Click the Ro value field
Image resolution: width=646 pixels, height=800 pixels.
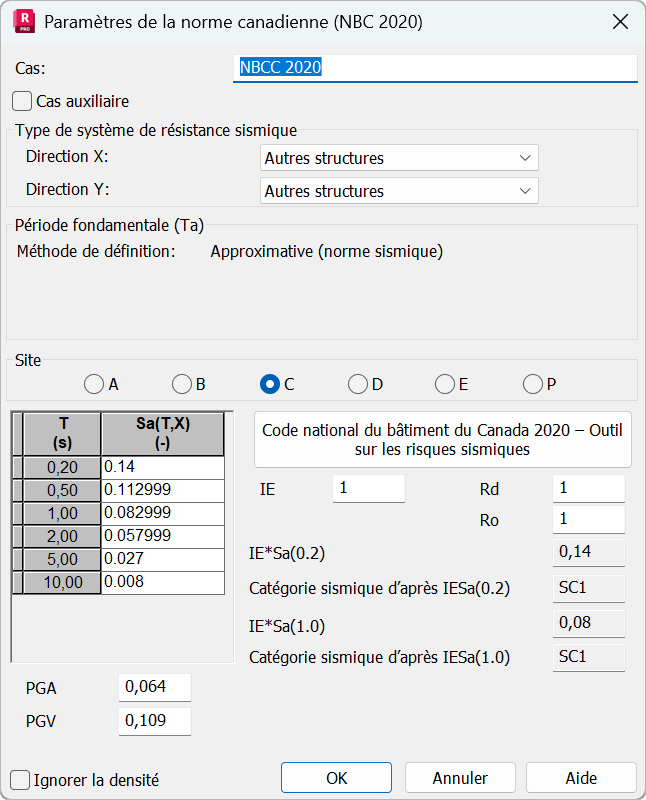[x=589, y=519]
